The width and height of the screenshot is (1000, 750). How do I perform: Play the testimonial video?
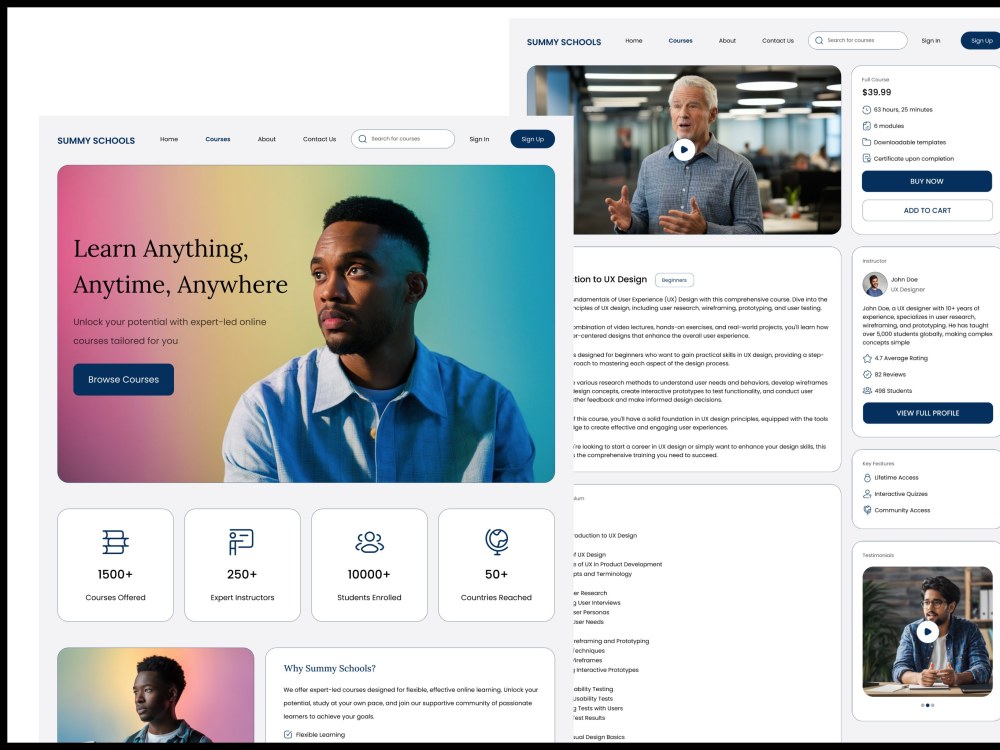pyautogui.click(x=927, y=631)
